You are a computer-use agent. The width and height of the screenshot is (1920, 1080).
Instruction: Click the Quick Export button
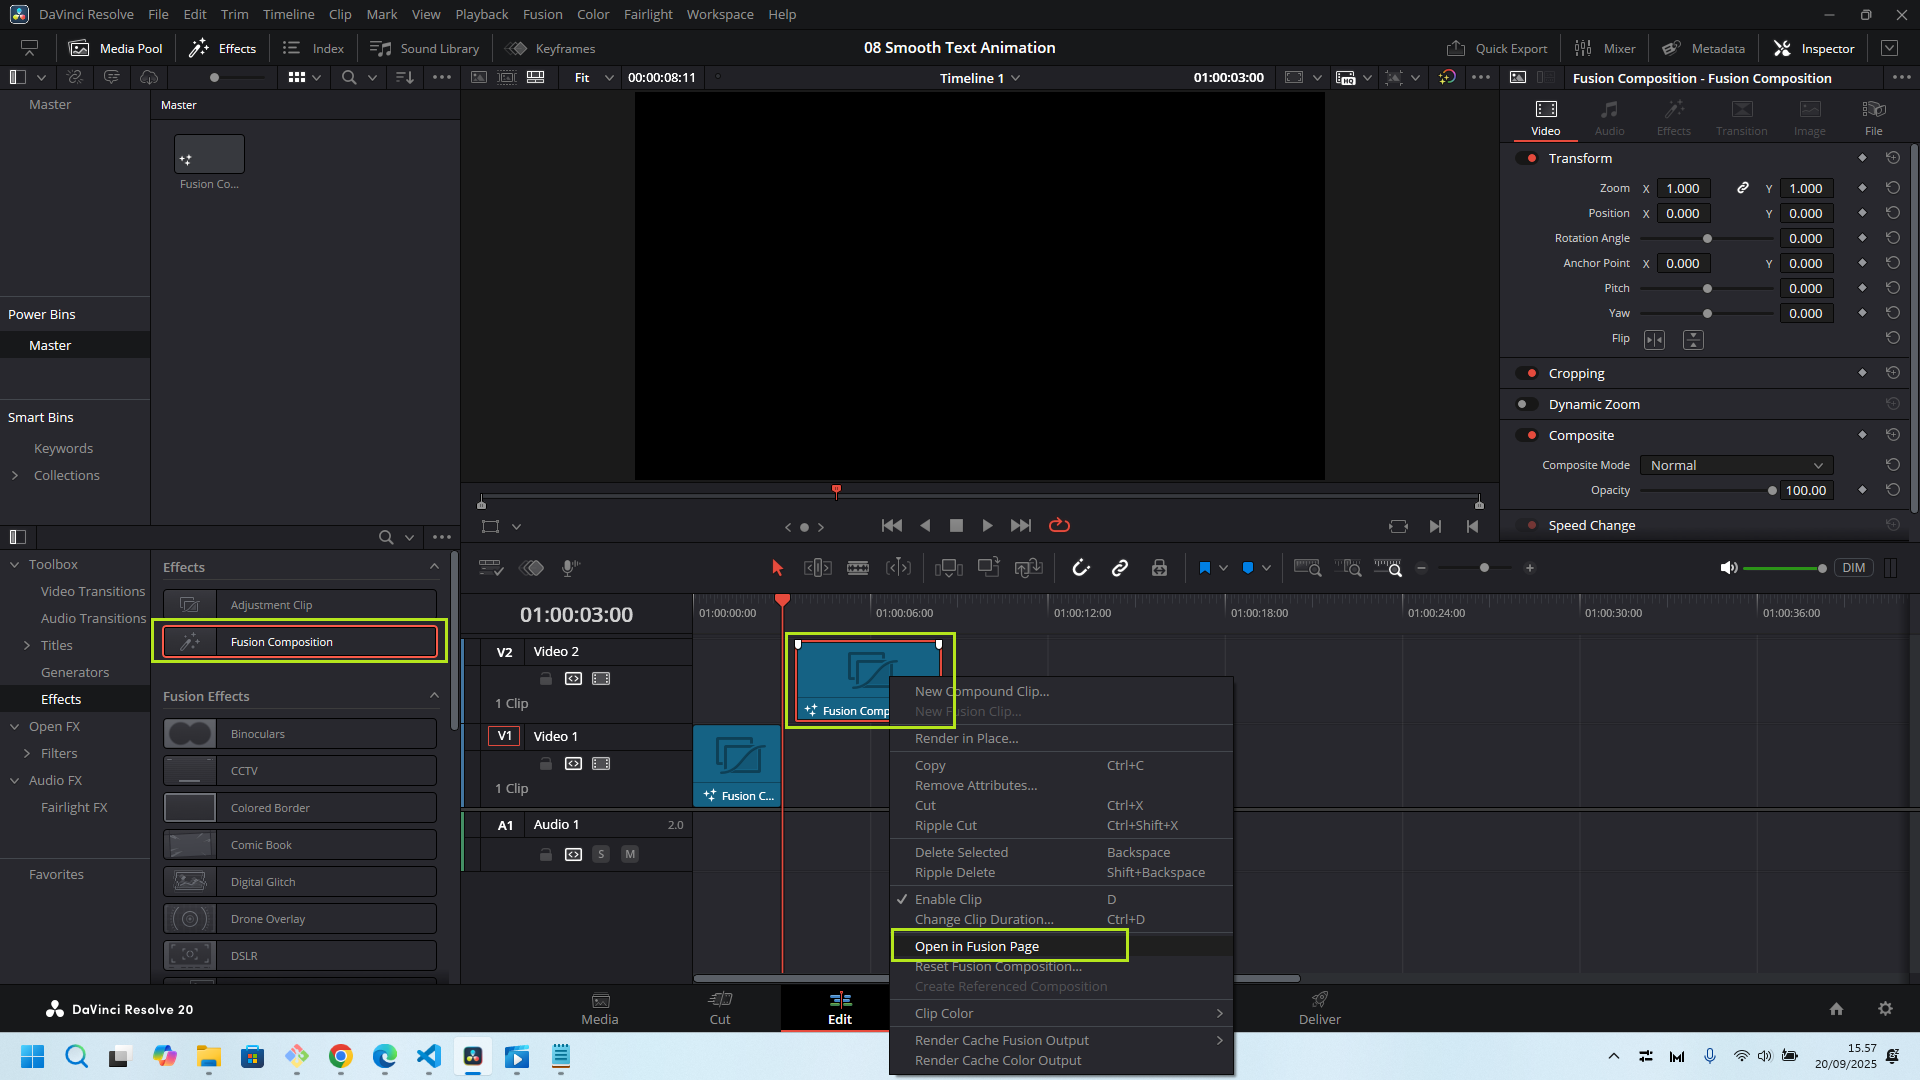tap(1497, 48)
